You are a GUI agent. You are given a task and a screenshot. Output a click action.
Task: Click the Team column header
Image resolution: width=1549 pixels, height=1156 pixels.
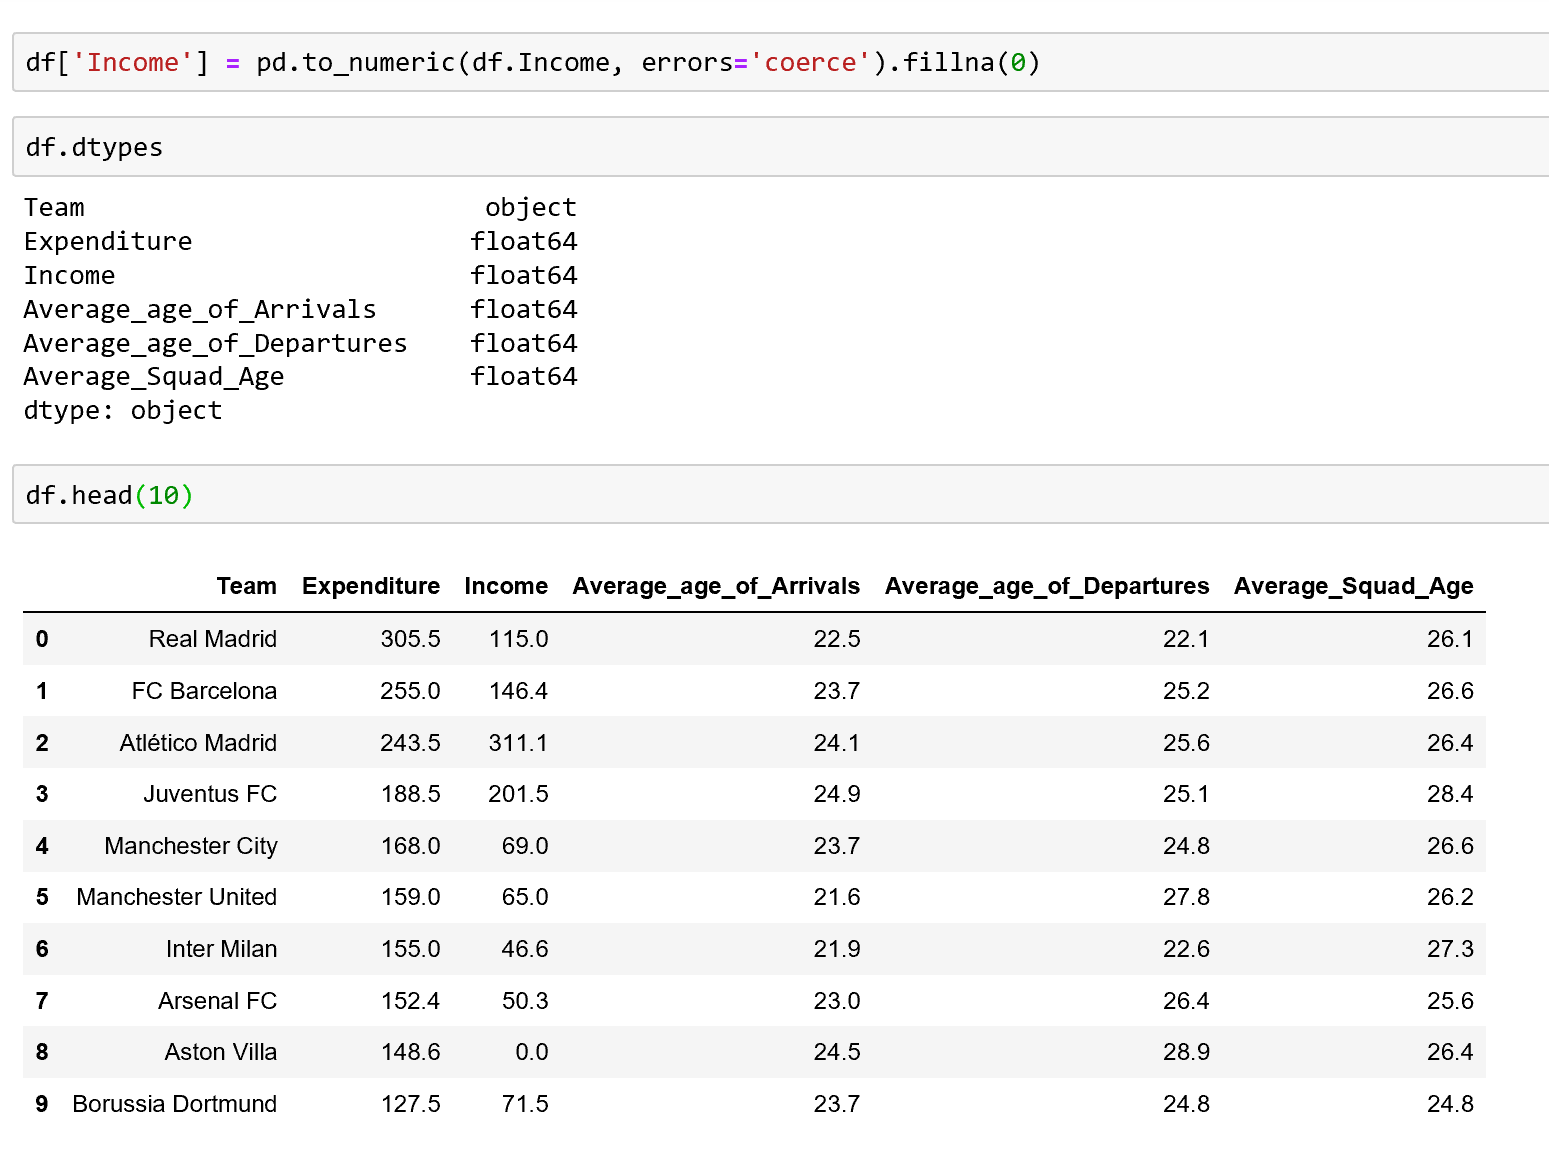246,586
